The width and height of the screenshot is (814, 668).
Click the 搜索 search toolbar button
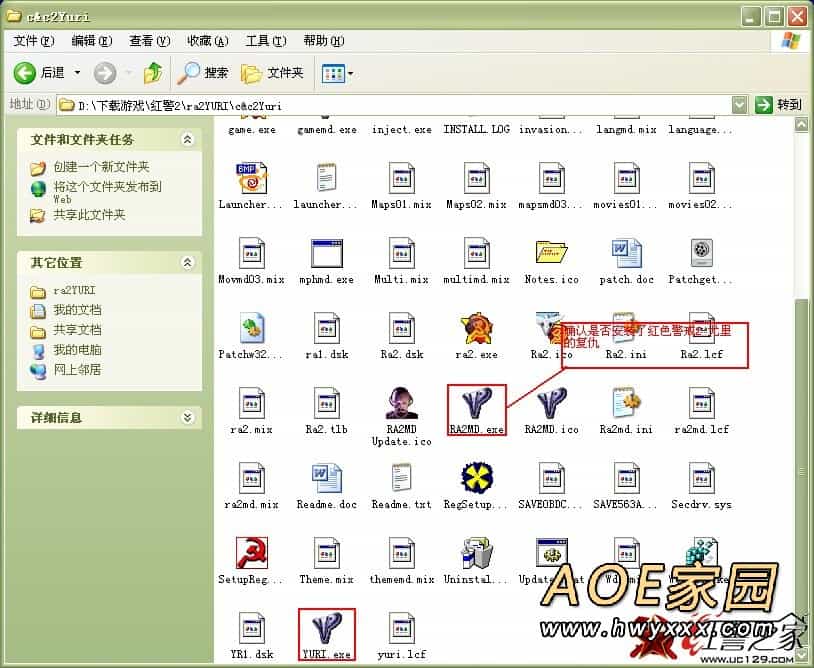pos(203,73)
